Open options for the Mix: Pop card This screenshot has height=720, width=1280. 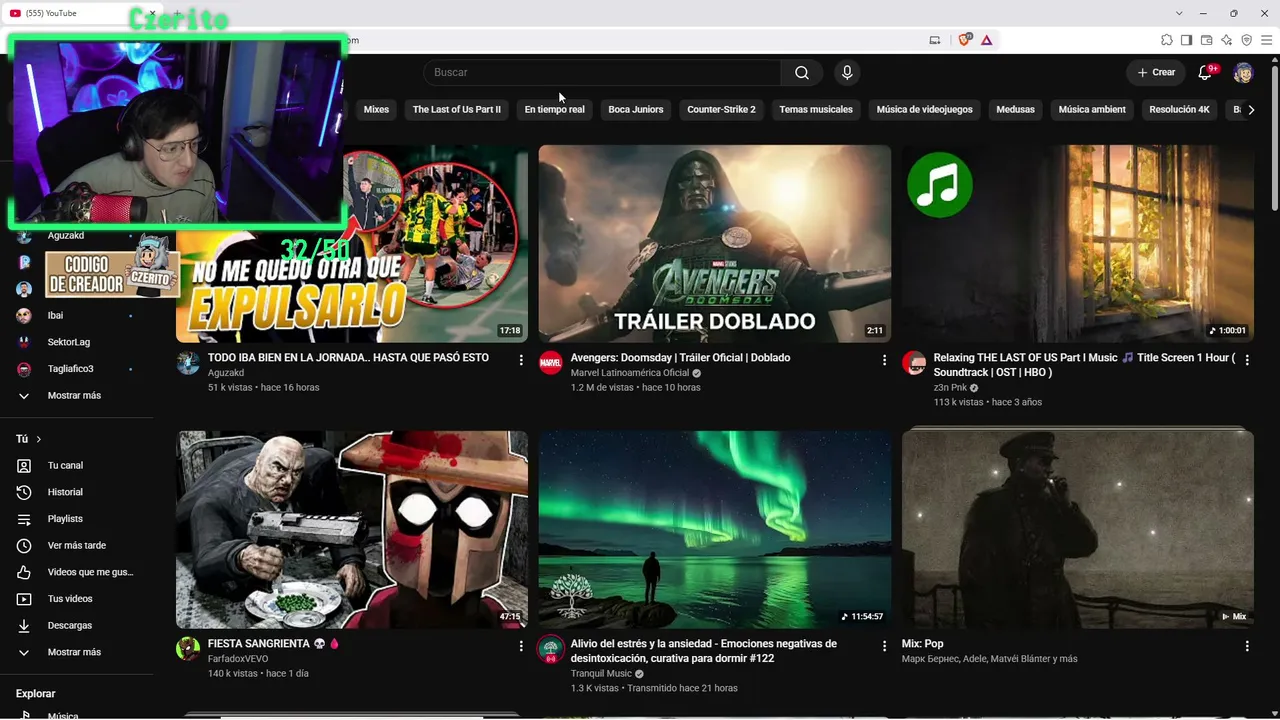click(x=1247, y=646)
